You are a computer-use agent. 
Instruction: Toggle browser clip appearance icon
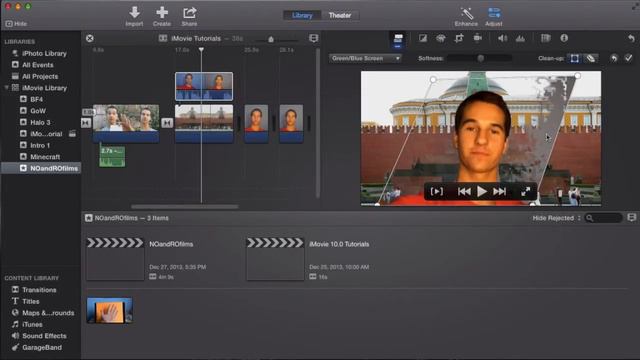pos(631,218)
